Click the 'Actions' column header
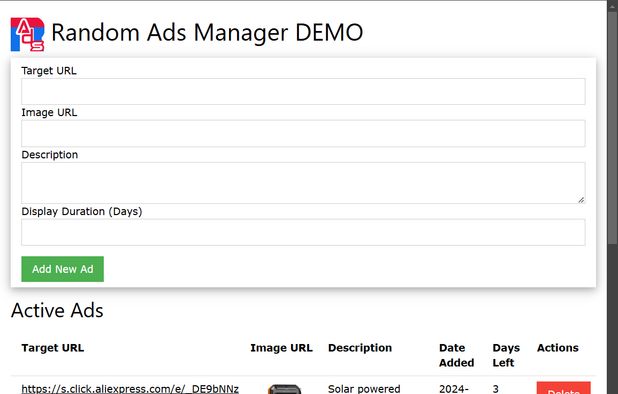 (x=558, y=348)
